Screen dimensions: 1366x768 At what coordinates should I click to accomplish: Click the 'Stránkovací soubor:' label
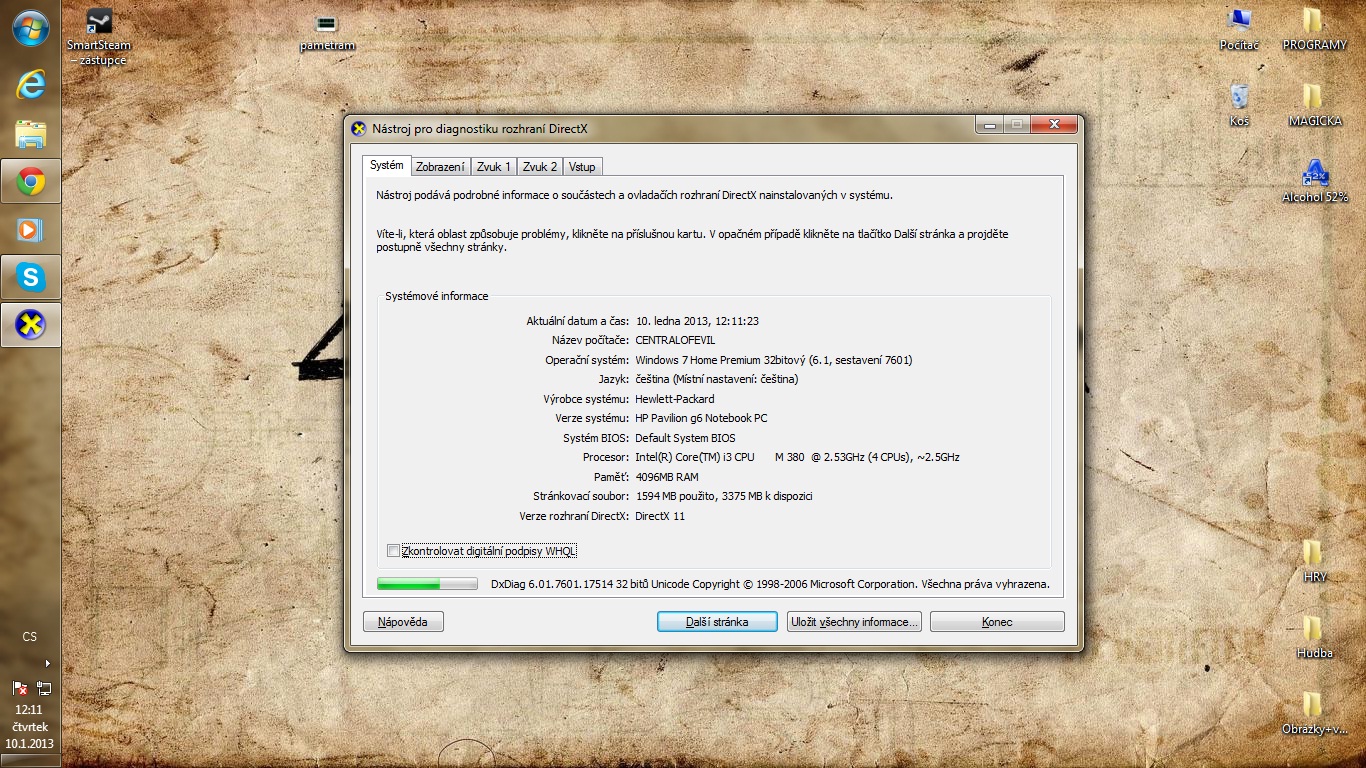582,496
